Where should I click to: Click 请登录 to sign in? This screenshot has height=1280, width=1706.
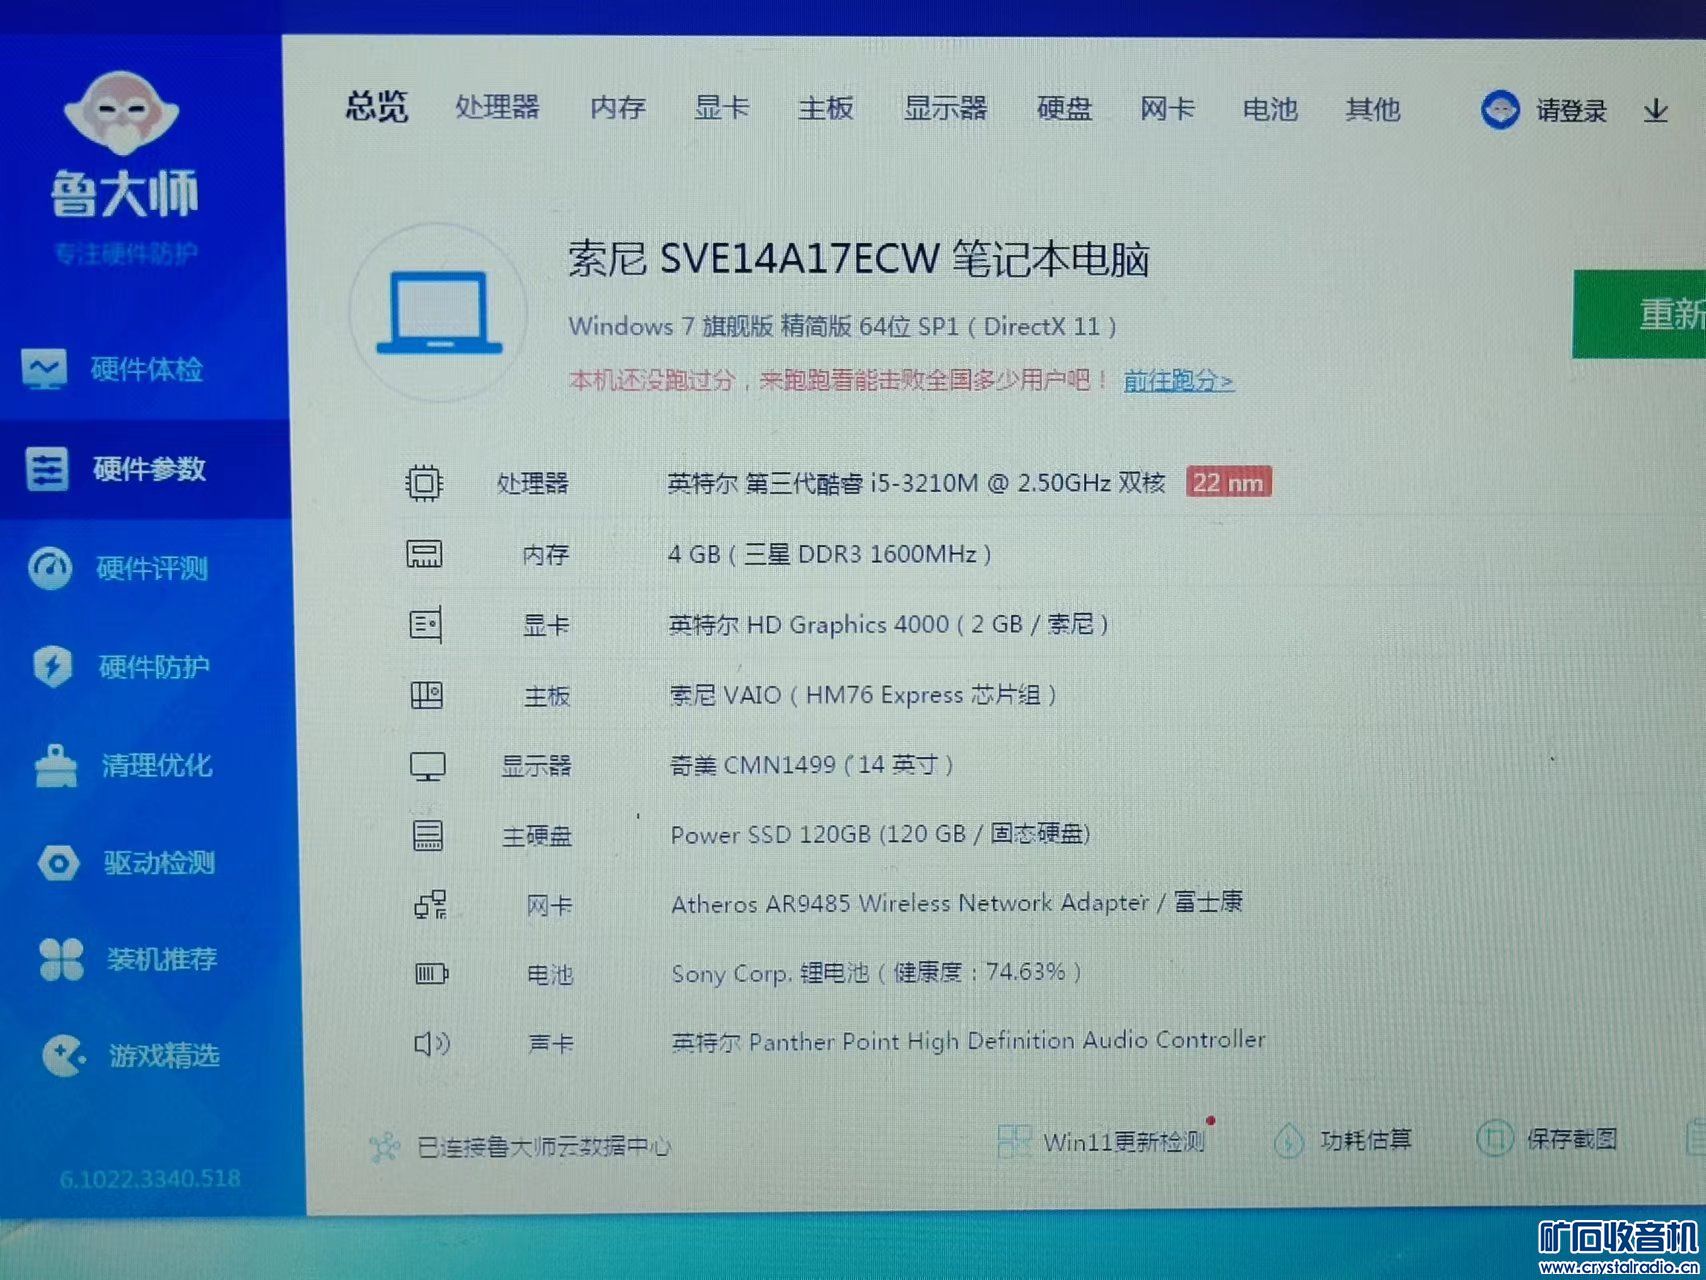1571,110
